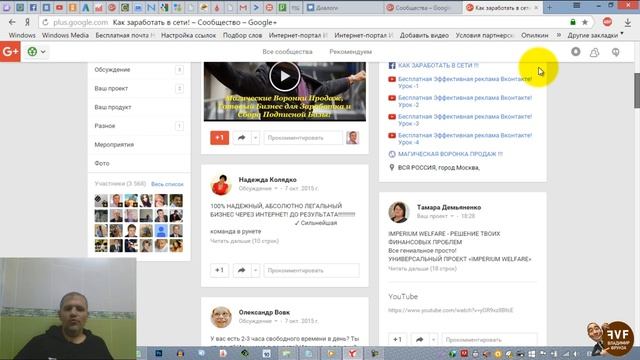The height and width of the screenshot is (360, 640).
Task: Open browser downloads arrow icon
Action: point(627,22)
